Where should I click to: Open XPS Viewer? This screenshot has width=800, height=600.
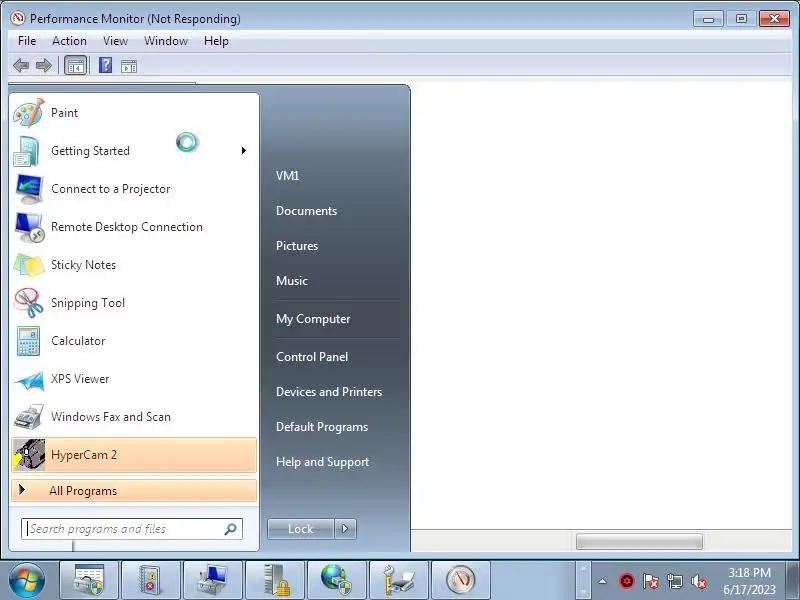click(134, 379)
